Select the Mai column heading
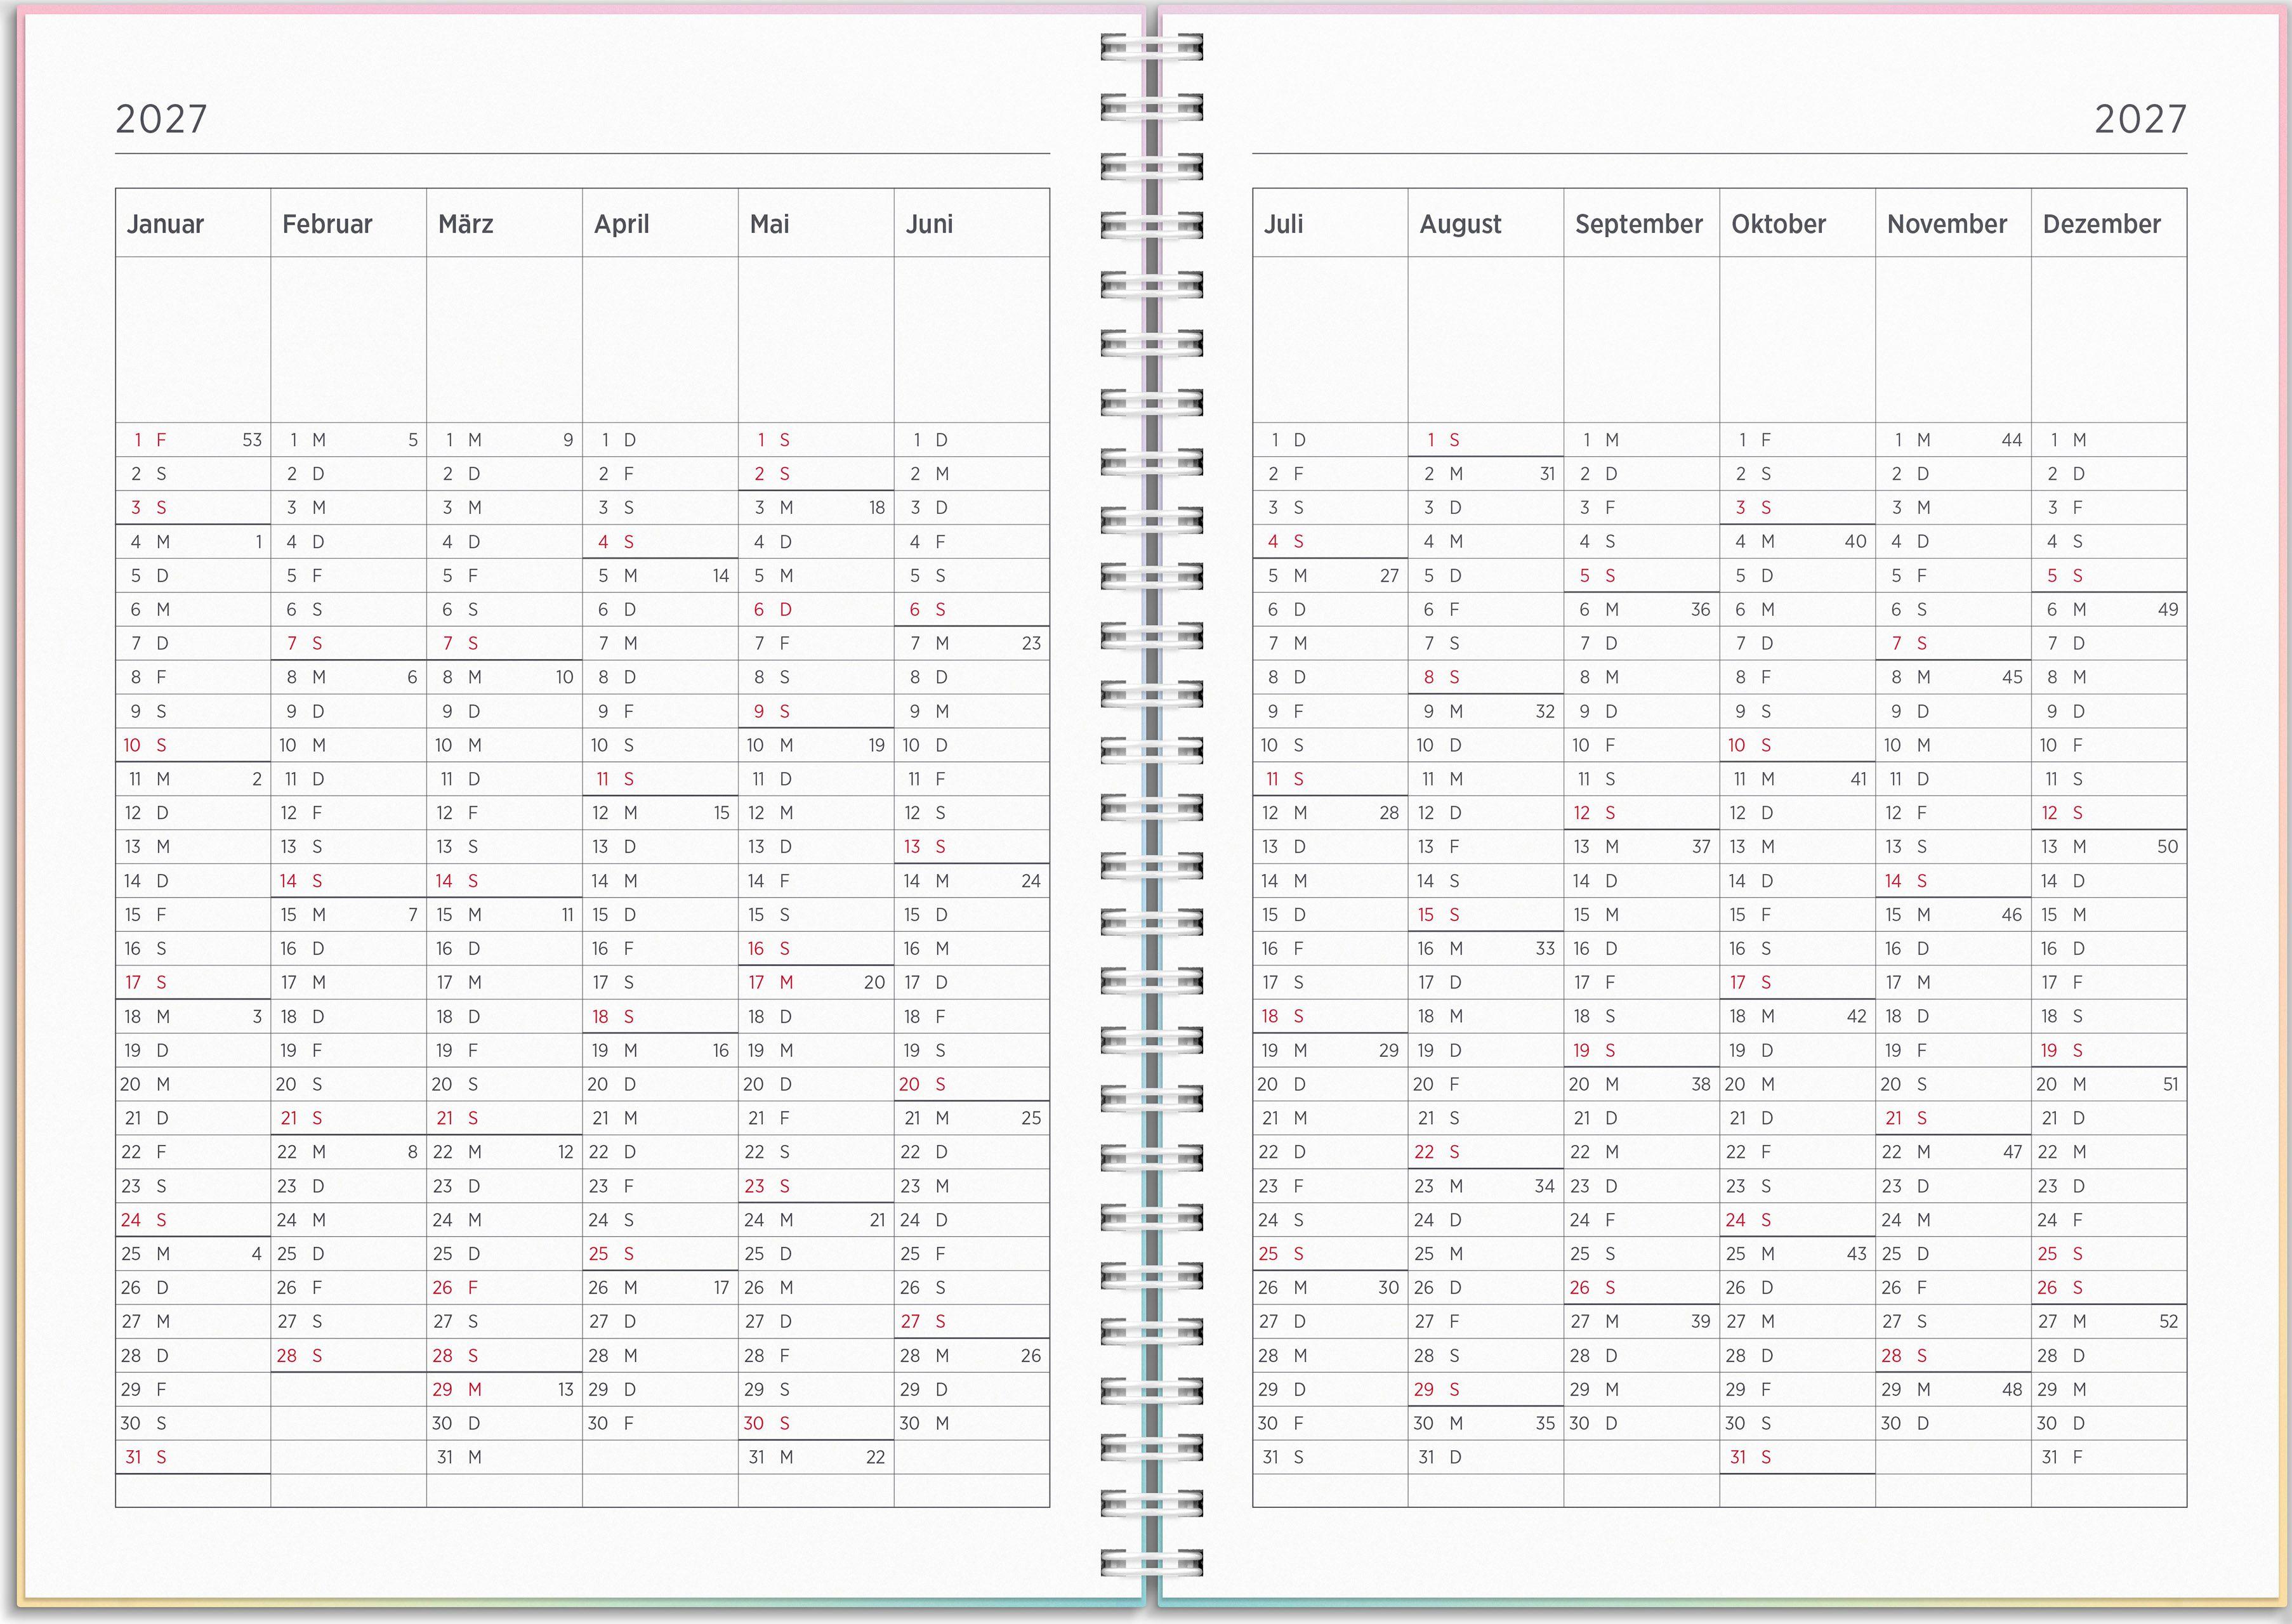2292x1624 pixels. pos(769,224)
